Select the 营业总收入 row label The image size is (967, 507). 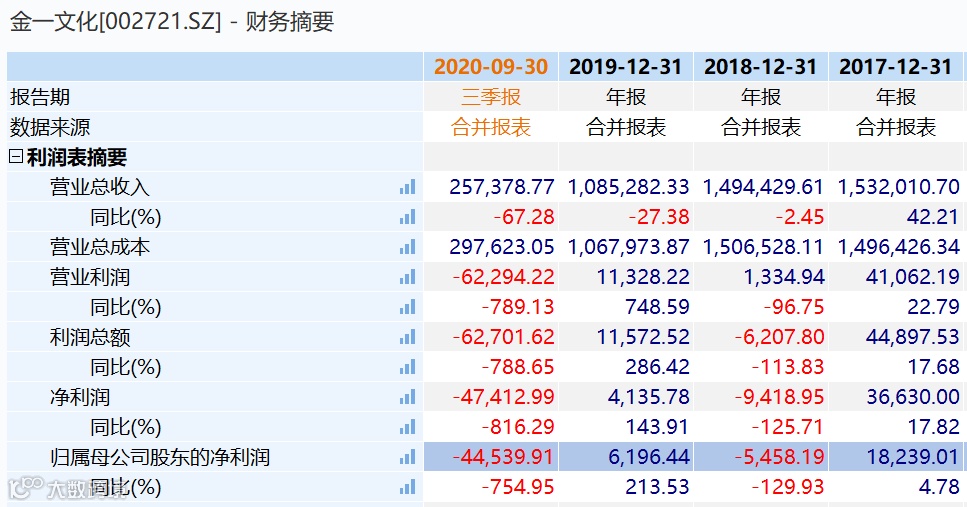pos(100,187)
